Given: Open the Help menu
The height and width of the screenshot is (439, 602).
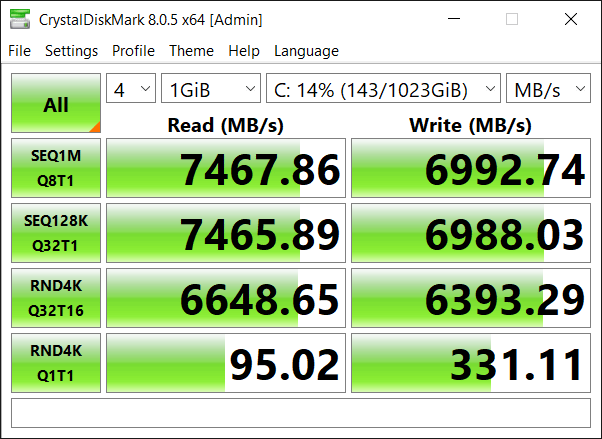Looking at the screenshot, I should [244, 51].
